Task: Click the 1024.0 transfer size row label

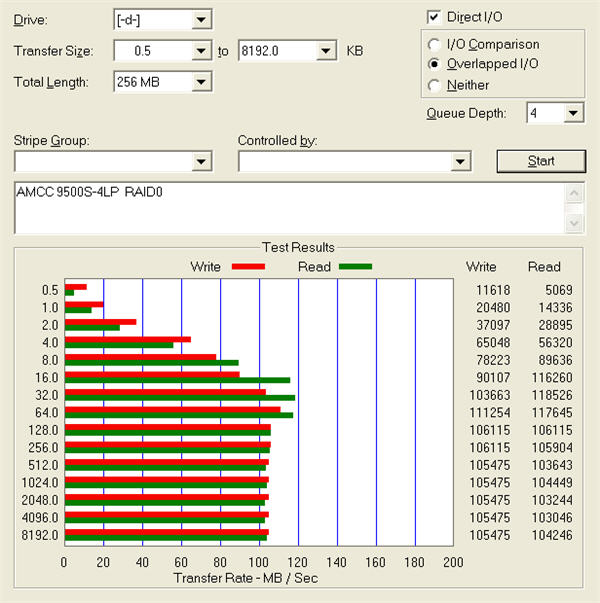Action: pyautogui.click(x=40, y=483)
